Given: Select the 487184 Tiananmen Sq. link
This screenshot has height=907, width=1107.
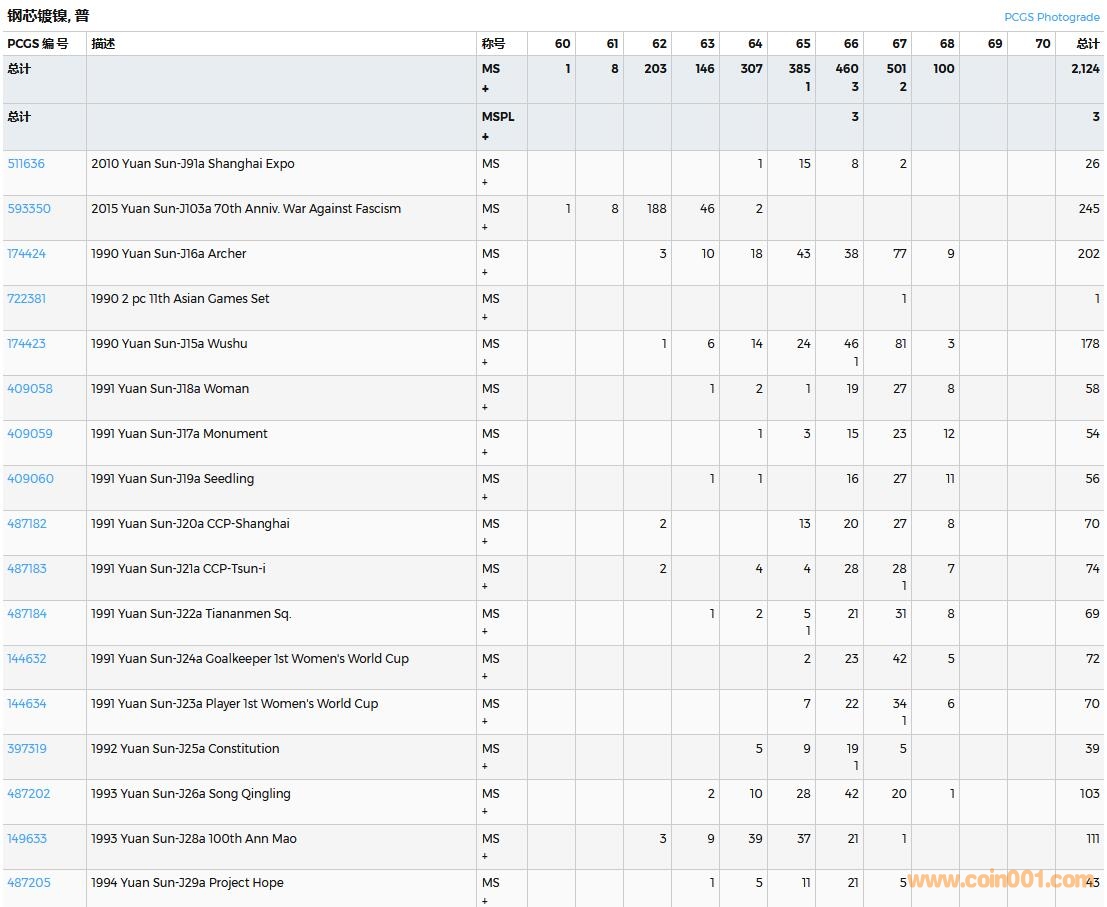Looking at the screenshot, I should [26, 614].
